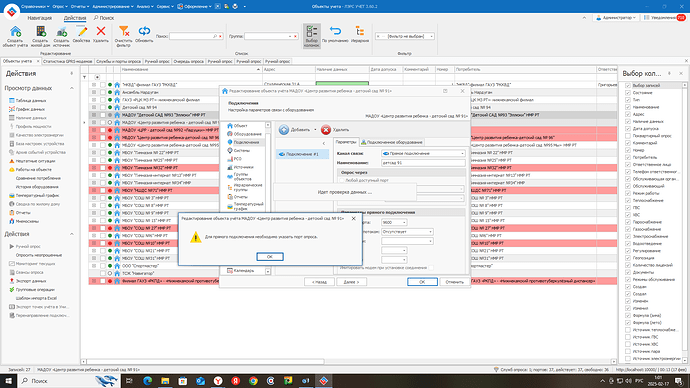Open the Канал связи dropdown
690x388 pixels.
point(423,154)
